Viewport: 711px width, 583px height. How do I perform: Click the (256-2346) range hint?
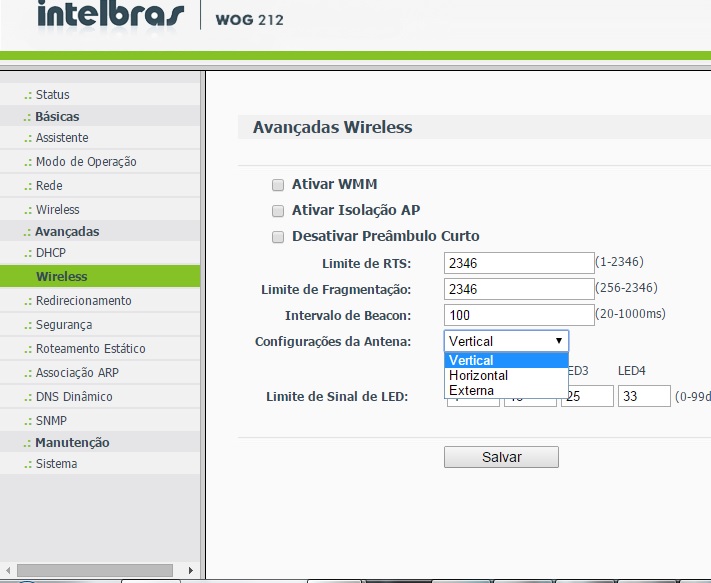626,287
